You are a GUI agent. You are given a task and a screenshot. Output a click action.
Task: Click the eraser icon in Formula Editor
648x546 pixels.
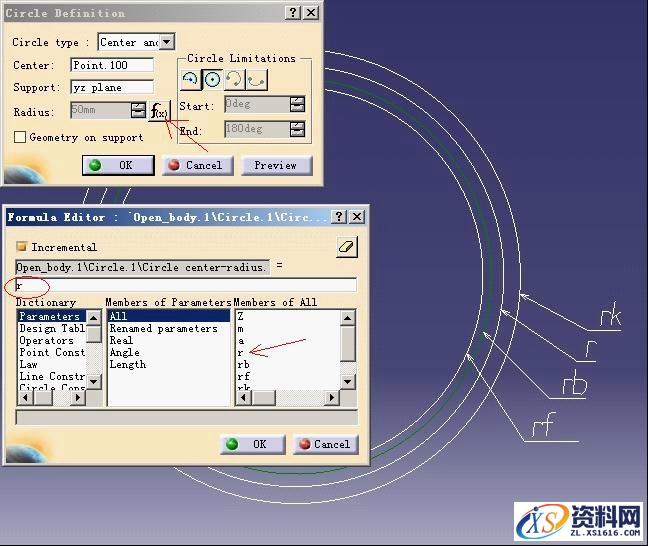[346, 247]
